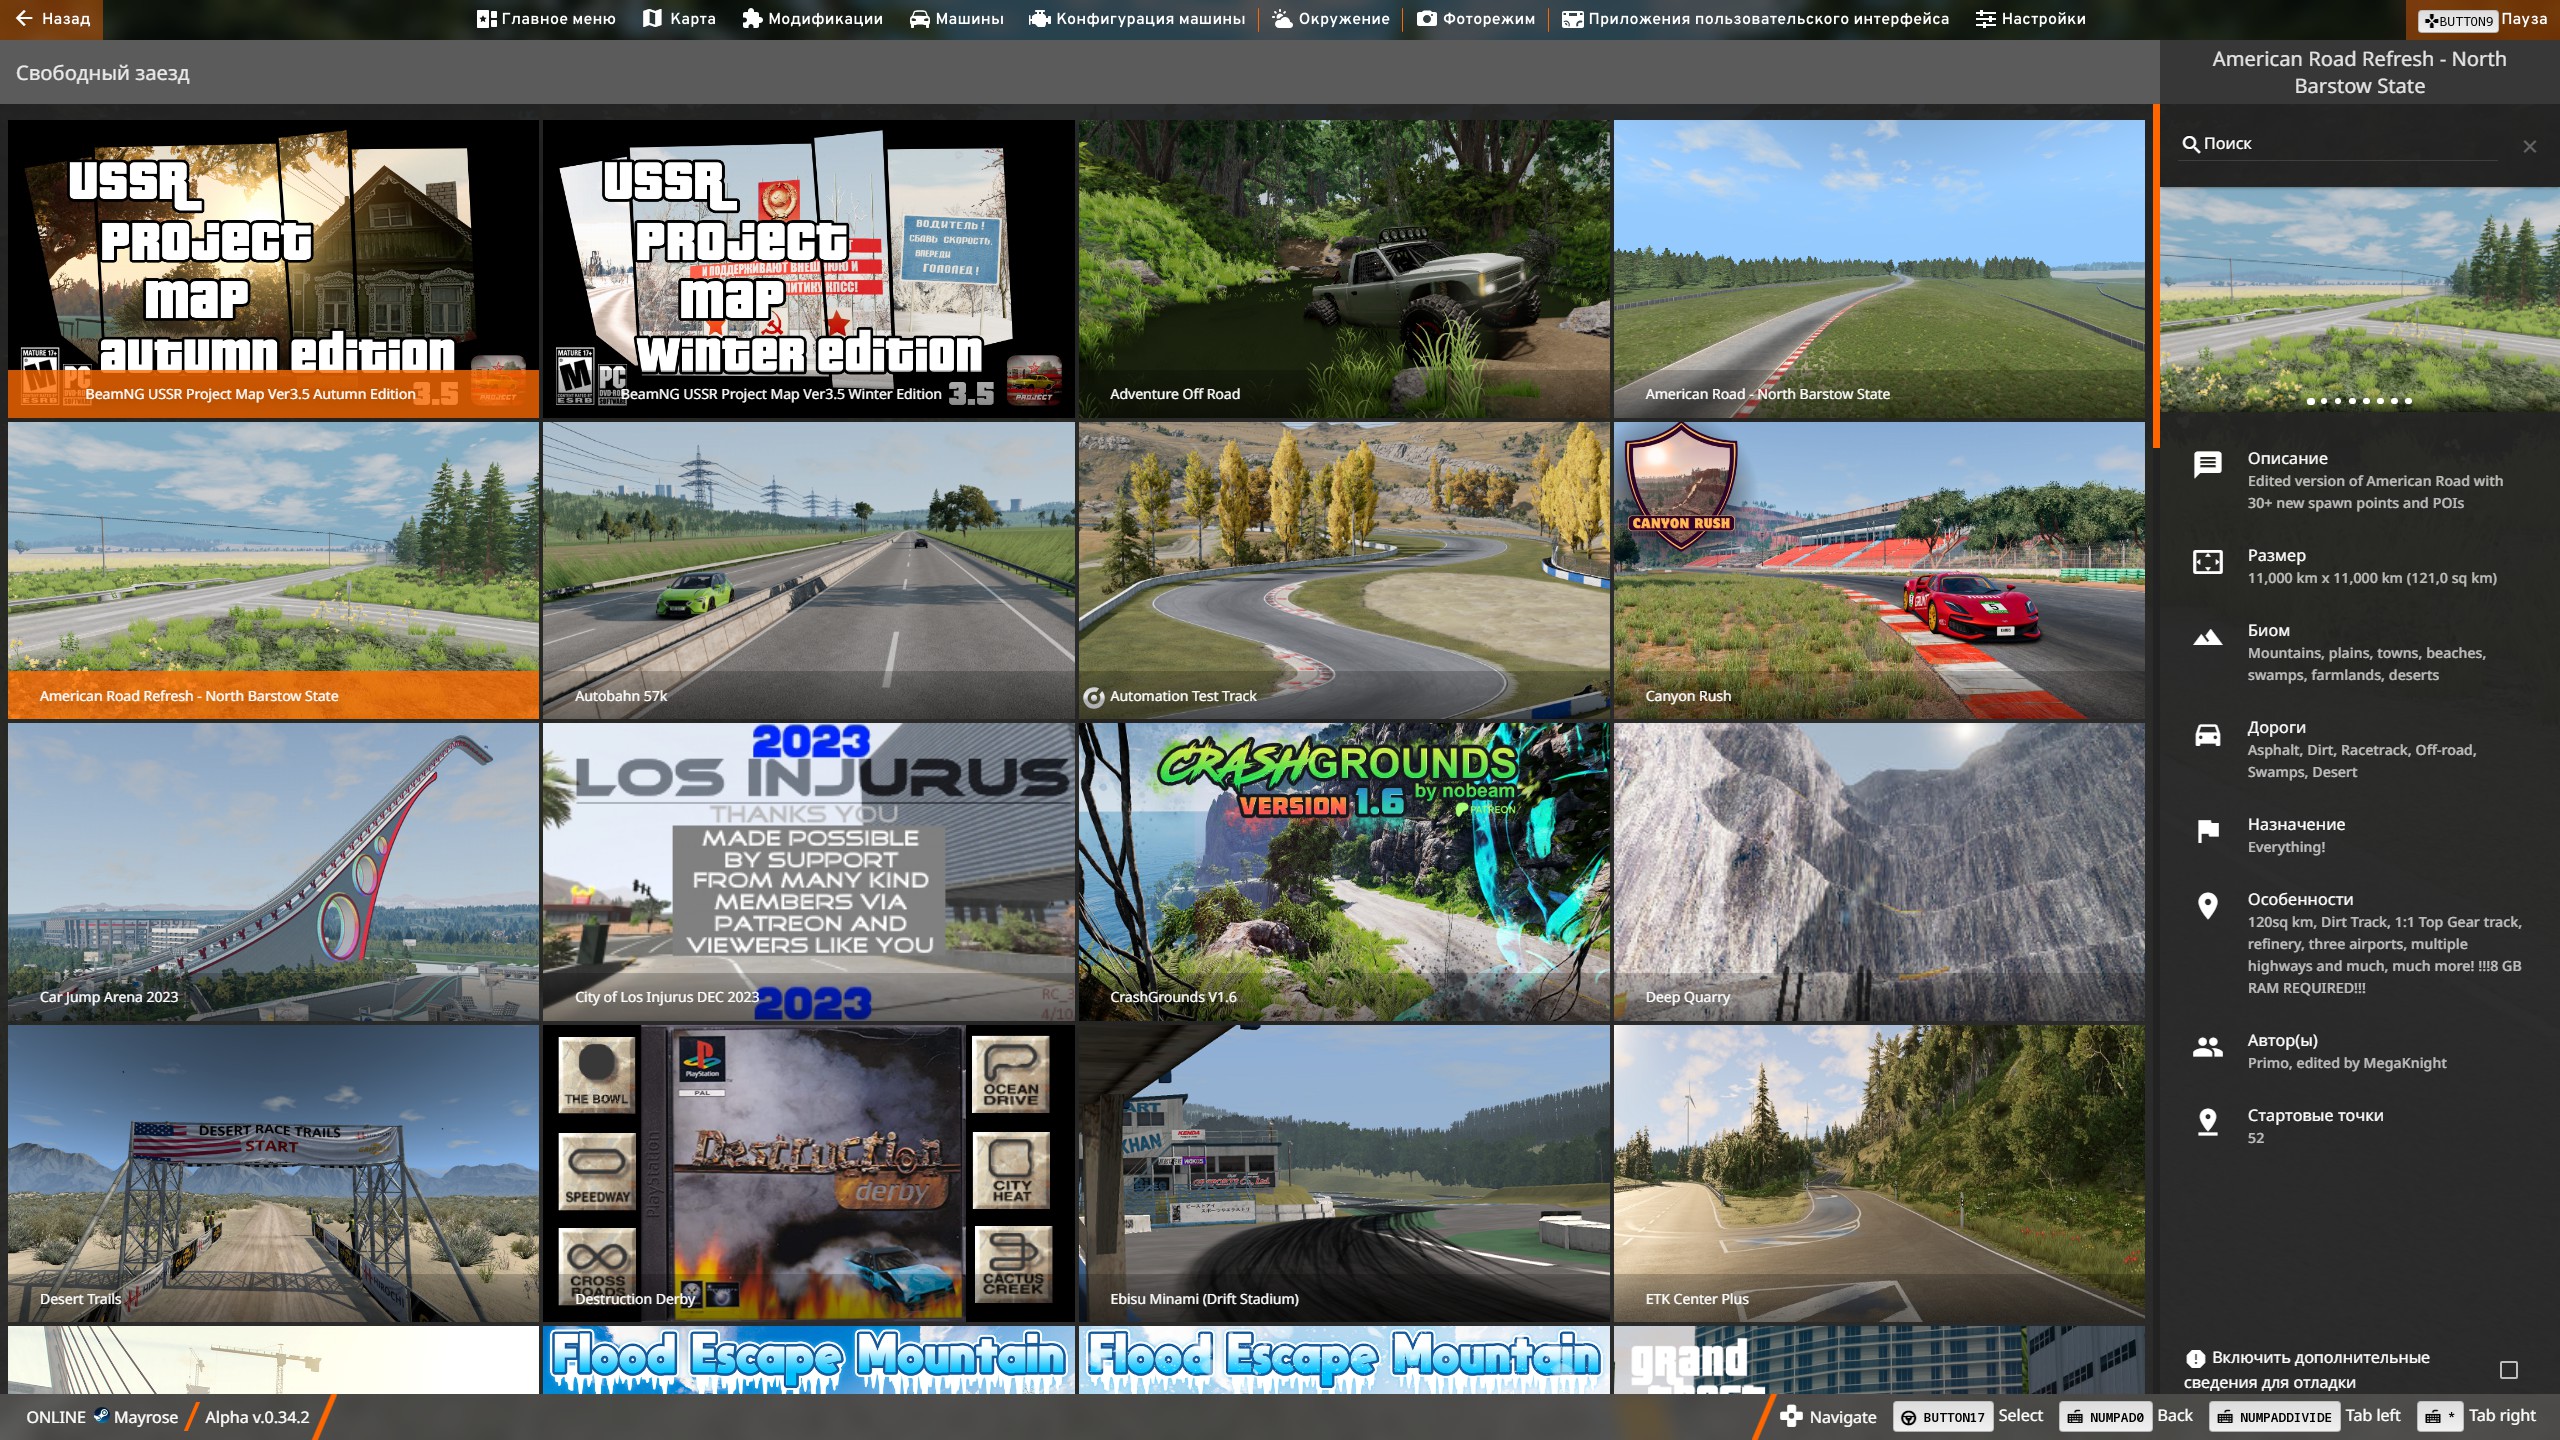Image resolution: width=2560 pixels, height=1440 pixels.
Task: Click the search magnifier icon
Action: [2190, 145]
